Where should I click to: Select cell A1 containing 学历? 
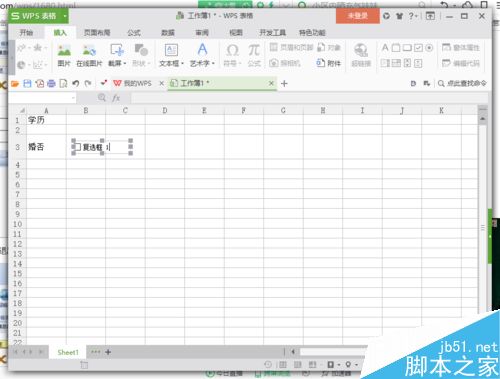point(46,120)
